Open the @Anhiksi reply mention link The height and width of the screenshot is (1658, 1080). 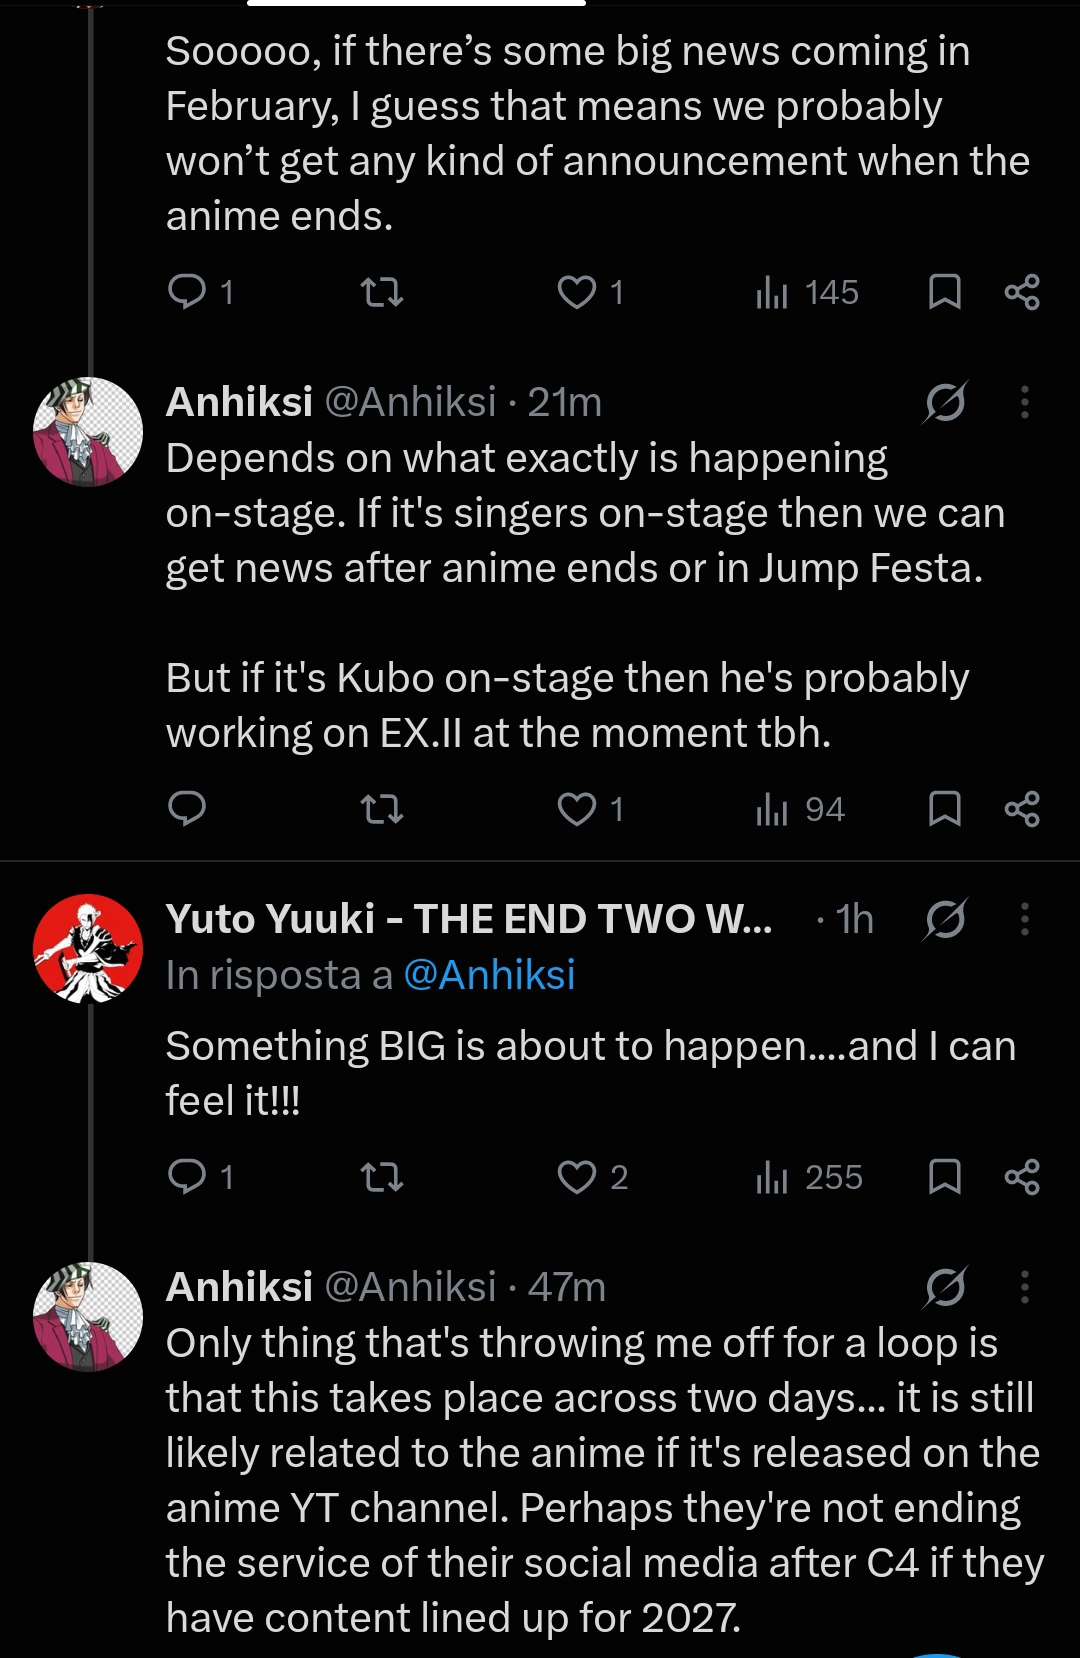(x=489, y=975)
